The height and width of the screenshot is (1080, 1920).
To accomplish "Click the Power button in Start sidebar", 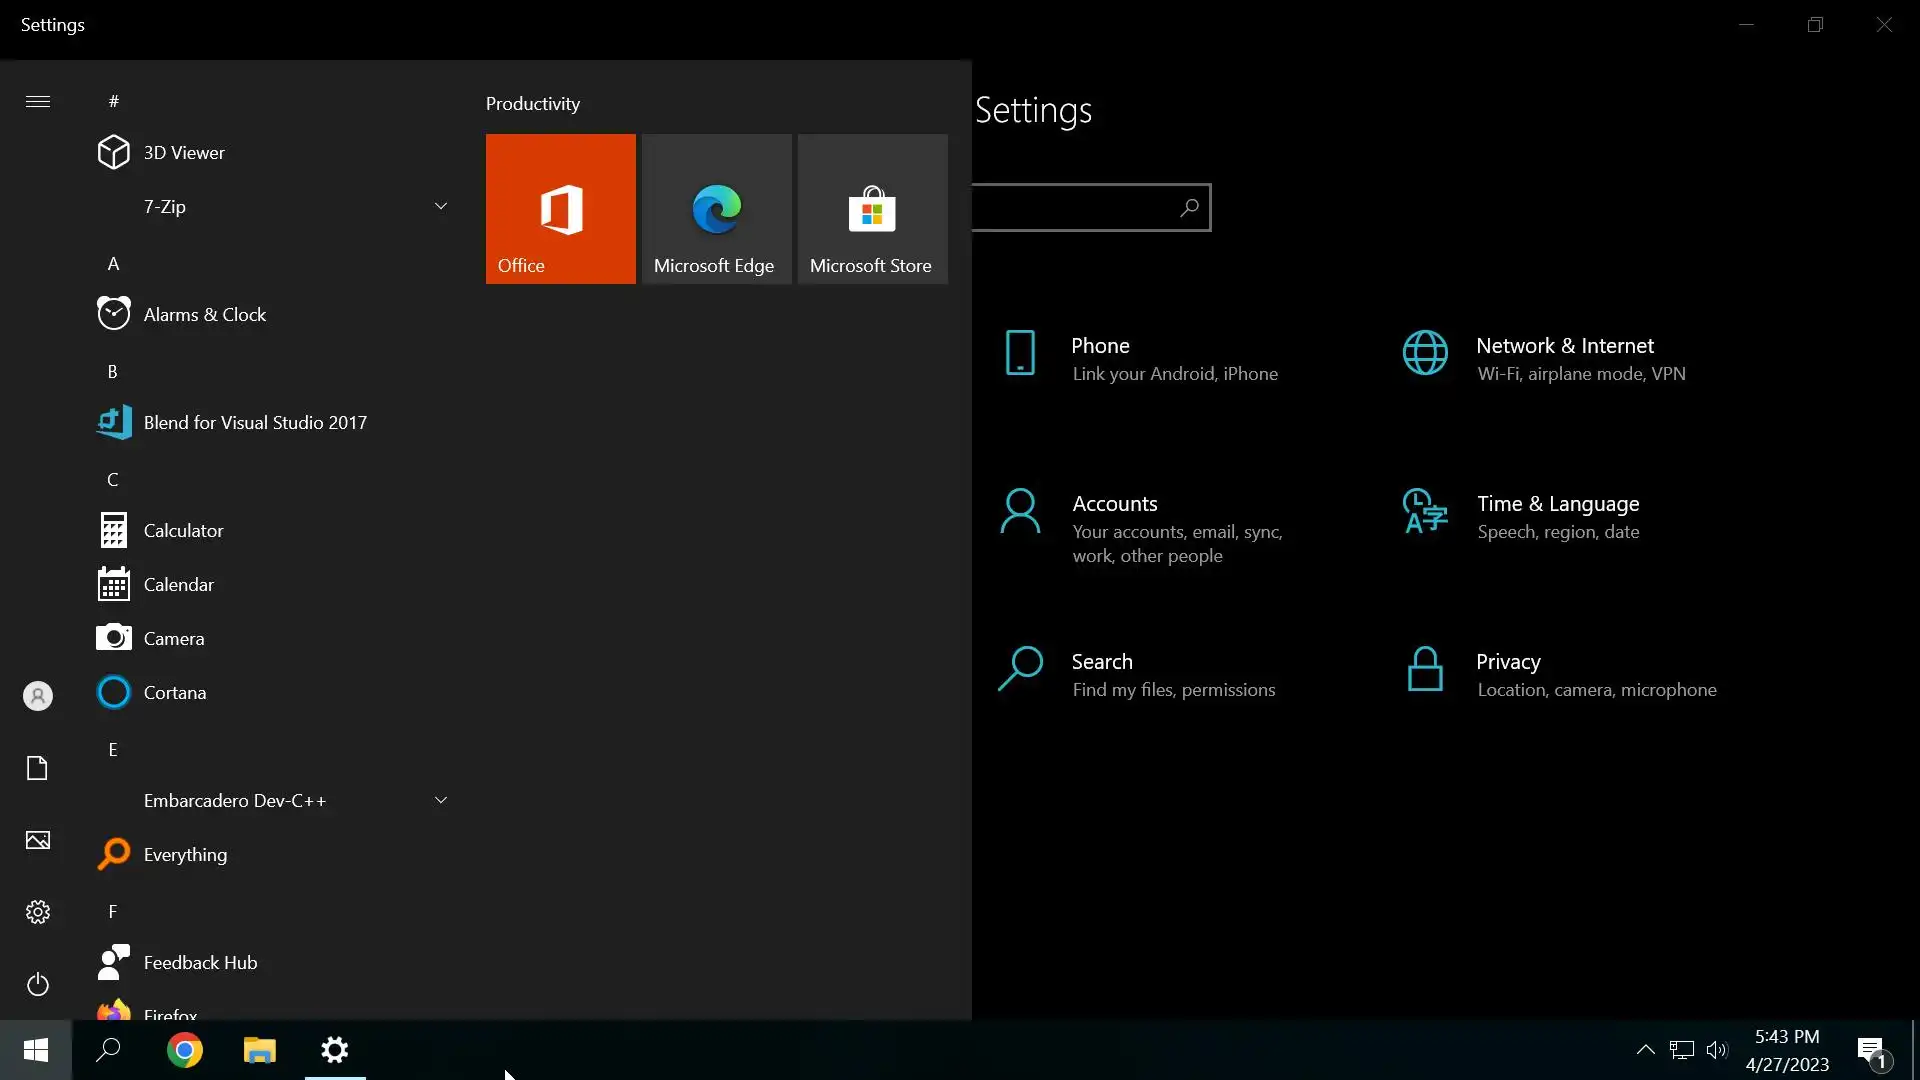I will [x=38, y=985].
